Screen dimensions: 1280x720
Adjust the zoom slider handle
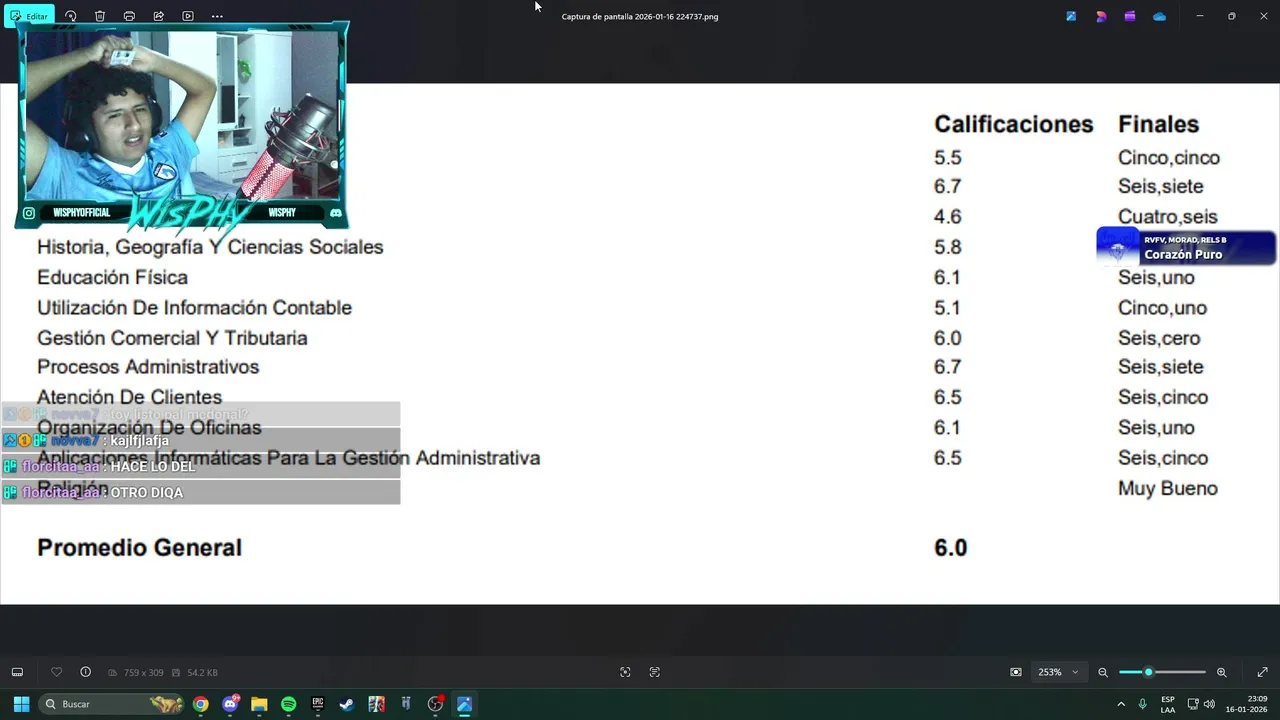(x=1148, y=672)
